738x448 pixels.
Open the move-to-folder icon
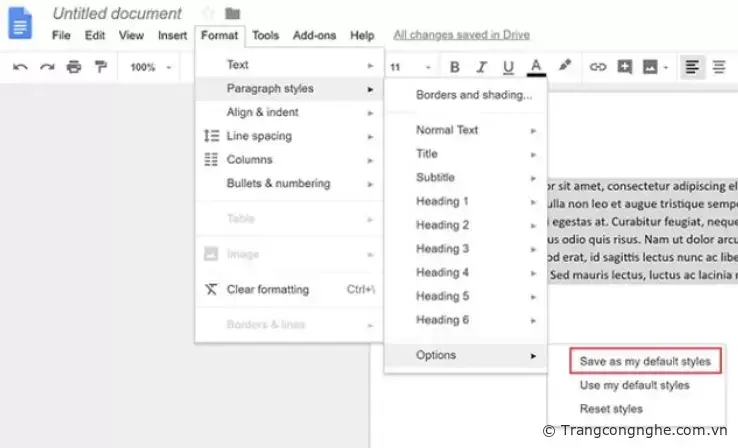click(232, 13)
